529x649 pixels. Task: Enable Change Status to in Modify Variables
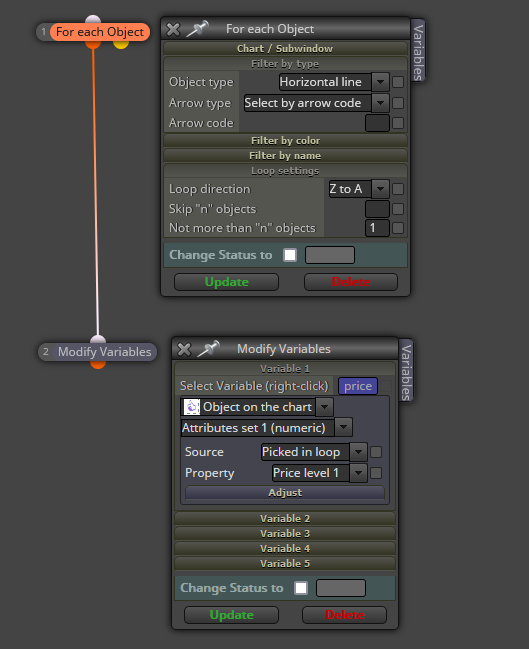pyautogui.click(x=301, y=588)
